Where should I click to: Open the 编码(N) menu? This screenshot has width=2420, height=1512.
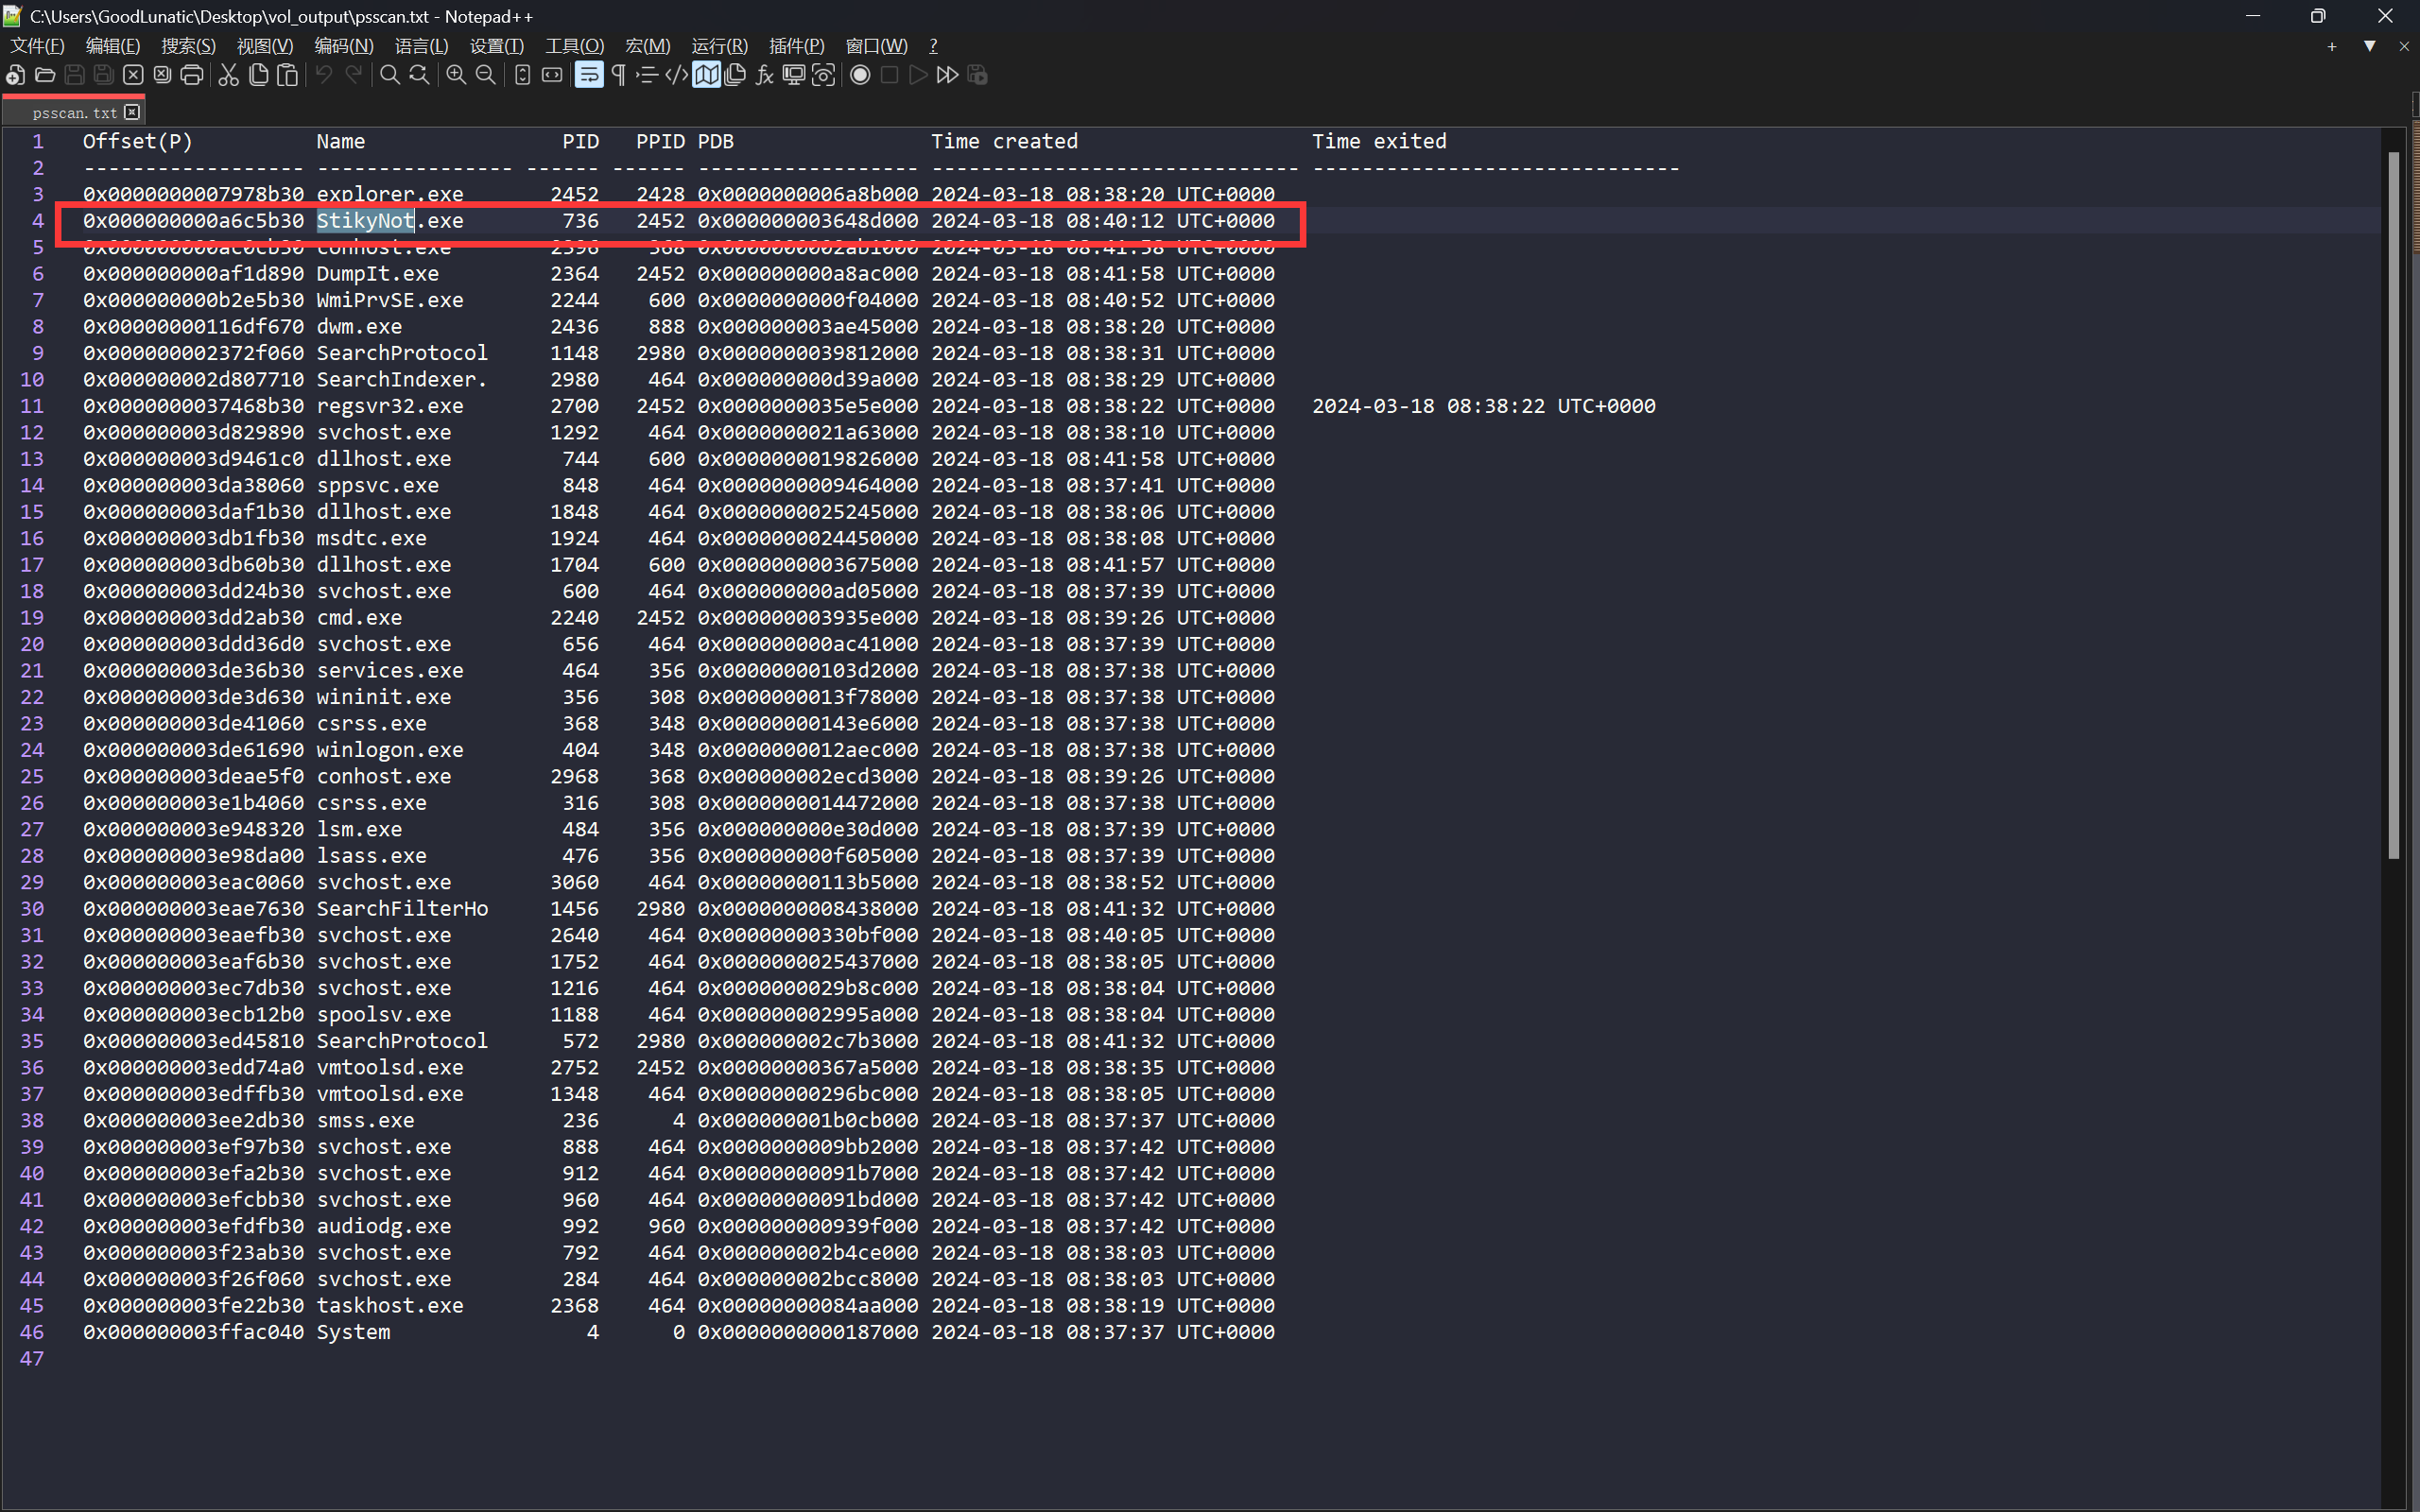[344, 46]
